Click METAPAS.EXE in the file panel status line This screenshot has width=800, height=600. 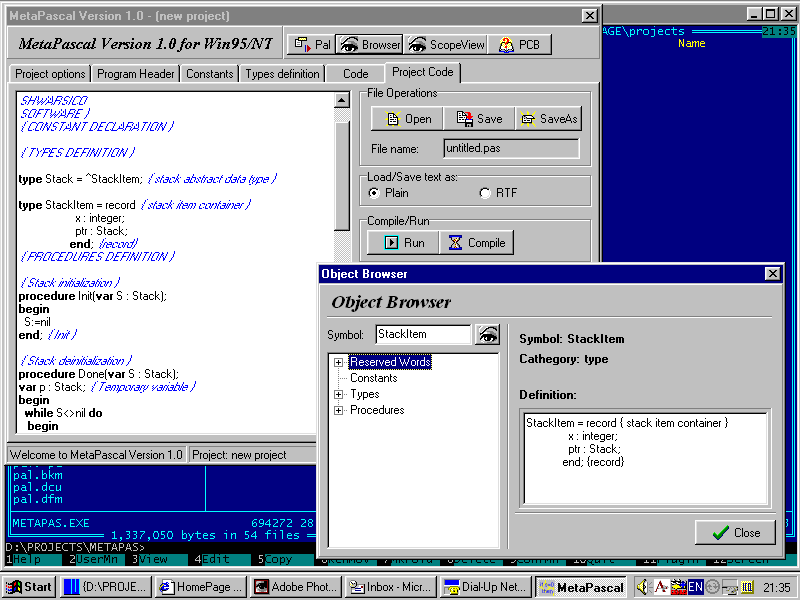point(51,523)
